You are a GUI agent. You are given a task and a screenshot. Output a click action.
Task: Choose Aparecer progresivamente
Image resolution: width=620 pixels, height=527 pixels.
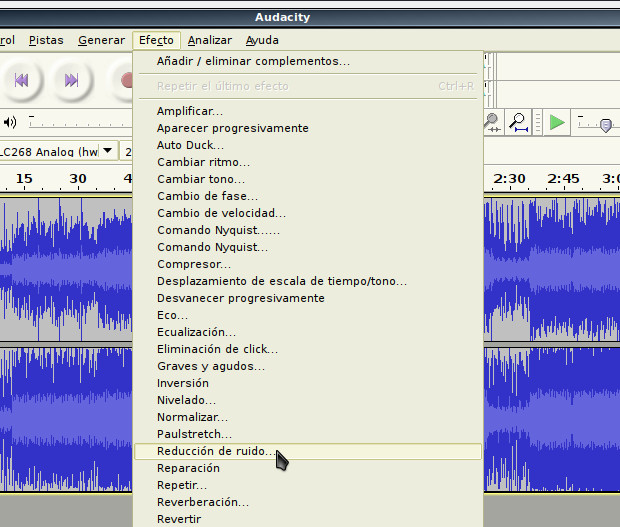point(308,128)
